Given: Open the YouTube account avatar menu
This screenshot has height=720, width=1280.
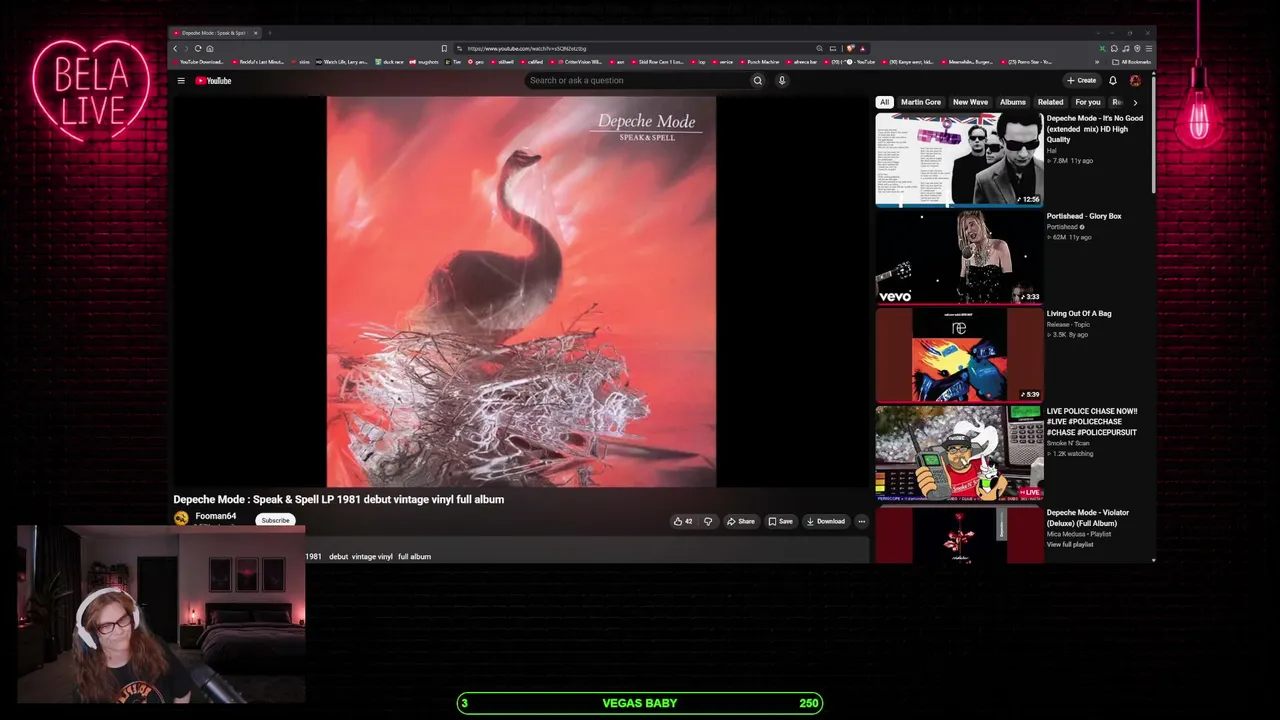Looking at the screenshot, I should 1135,81.
